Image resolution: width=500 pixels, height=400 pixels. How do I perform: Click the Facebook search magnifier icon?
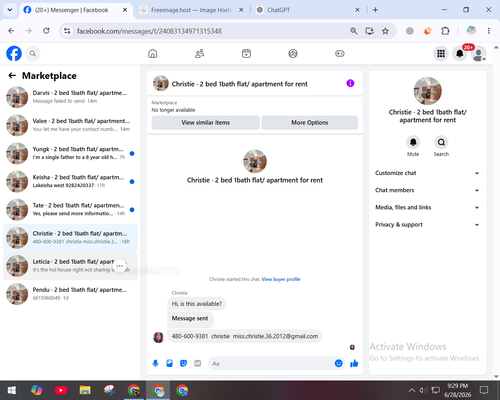tap(33, 53)
